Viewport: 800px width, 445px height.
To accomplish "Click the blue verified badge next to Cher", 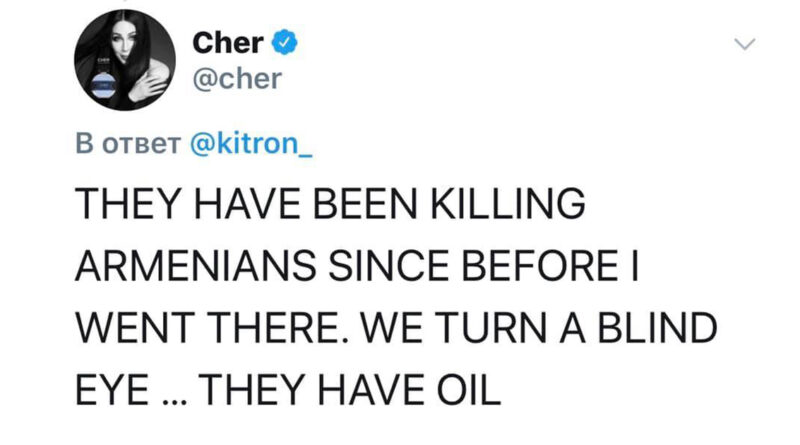I will click(x=284, y=42).
